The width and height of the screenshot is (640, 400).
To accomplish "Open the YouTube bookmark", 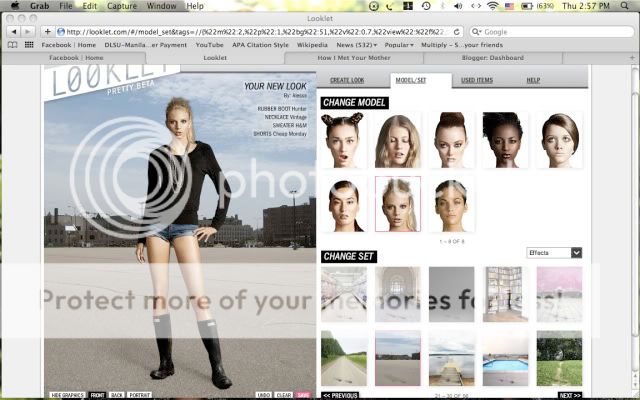I will (209, 45).
